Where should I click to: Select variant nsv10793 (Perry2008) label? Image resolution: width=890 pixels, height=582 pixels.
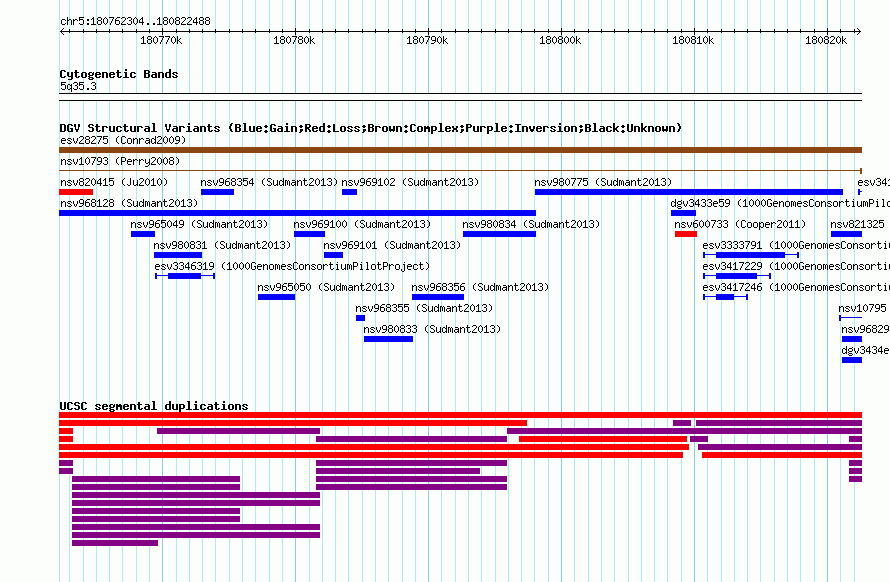click(x=120, y=161)
